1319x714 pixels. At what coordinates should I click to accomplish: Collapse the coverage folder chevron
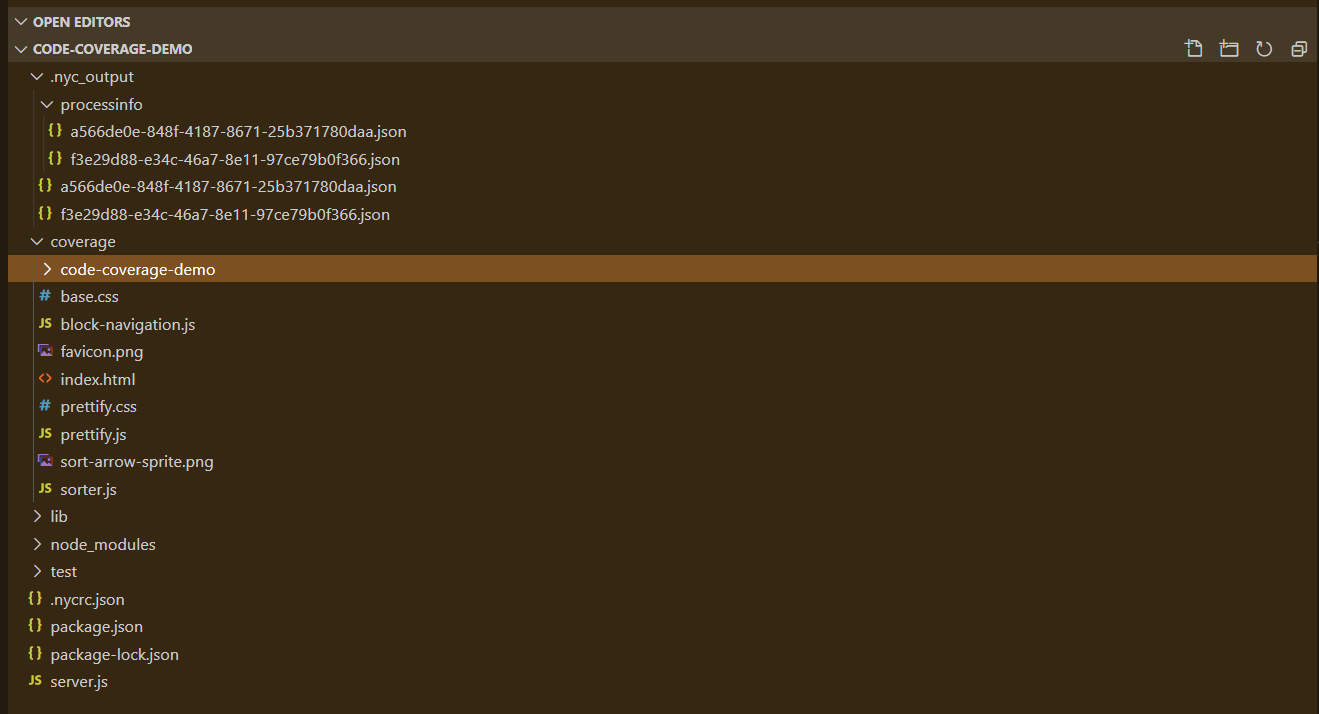(x=38, y=241)
